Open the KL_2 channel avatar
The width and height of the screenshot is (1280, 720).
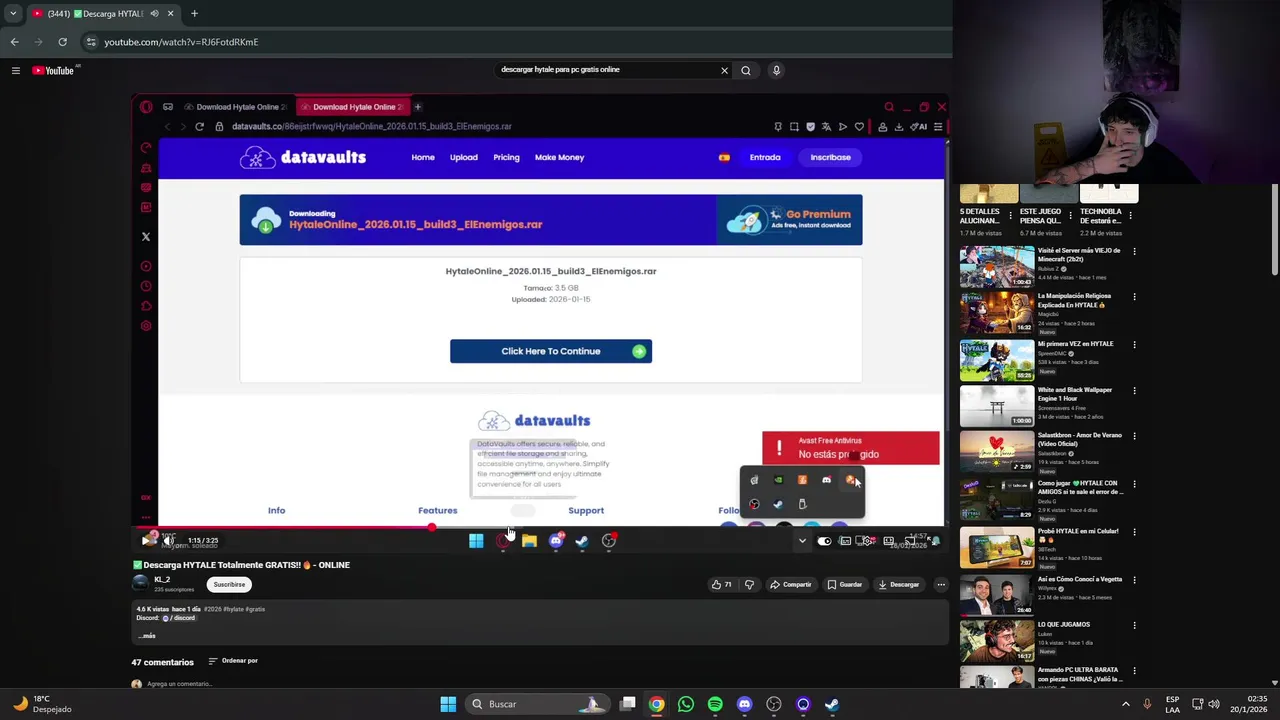(x=140, y=583)
